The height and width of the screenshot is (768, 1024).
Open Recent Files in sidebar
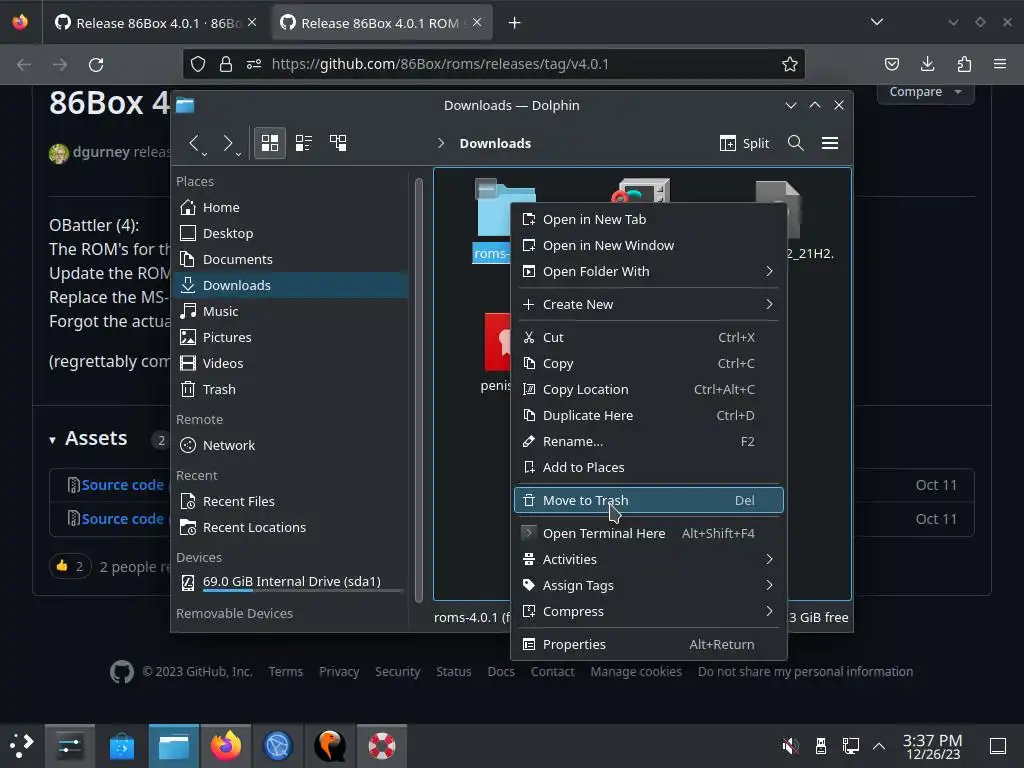click(x=291, y=502)
